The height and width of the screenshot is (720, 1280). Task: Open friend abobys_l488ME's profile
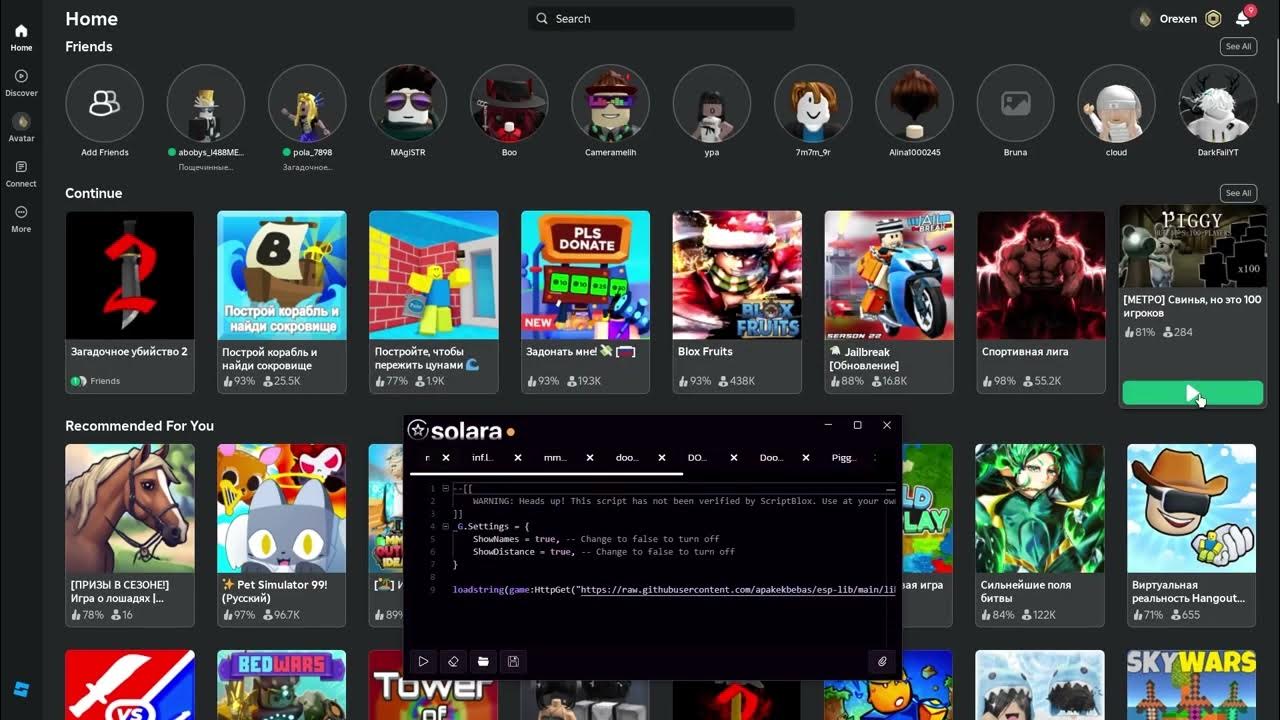(x=206, y=103)
